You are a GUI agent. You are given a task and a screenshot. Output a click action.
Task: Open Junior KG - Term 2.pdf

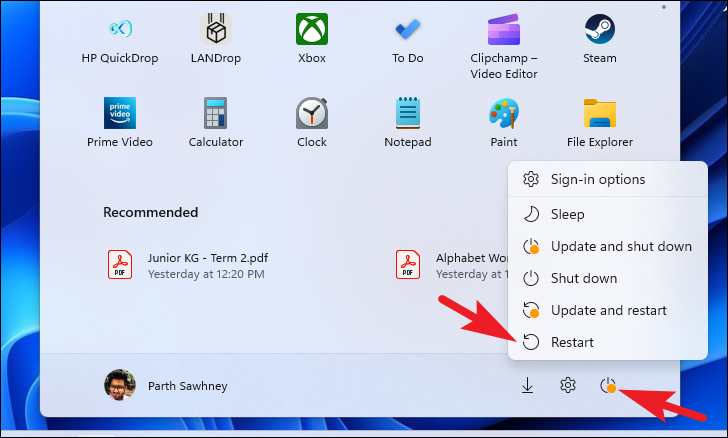(188, 265)
